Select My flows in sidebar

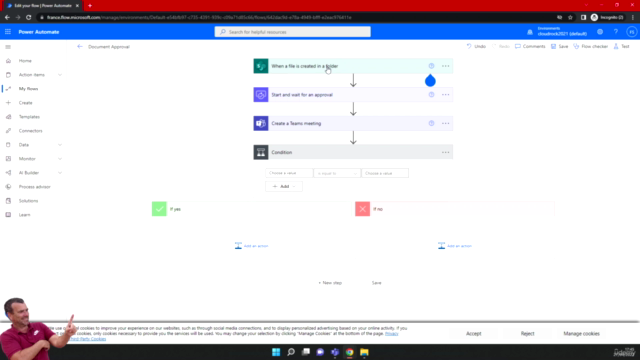pos(29,89)
